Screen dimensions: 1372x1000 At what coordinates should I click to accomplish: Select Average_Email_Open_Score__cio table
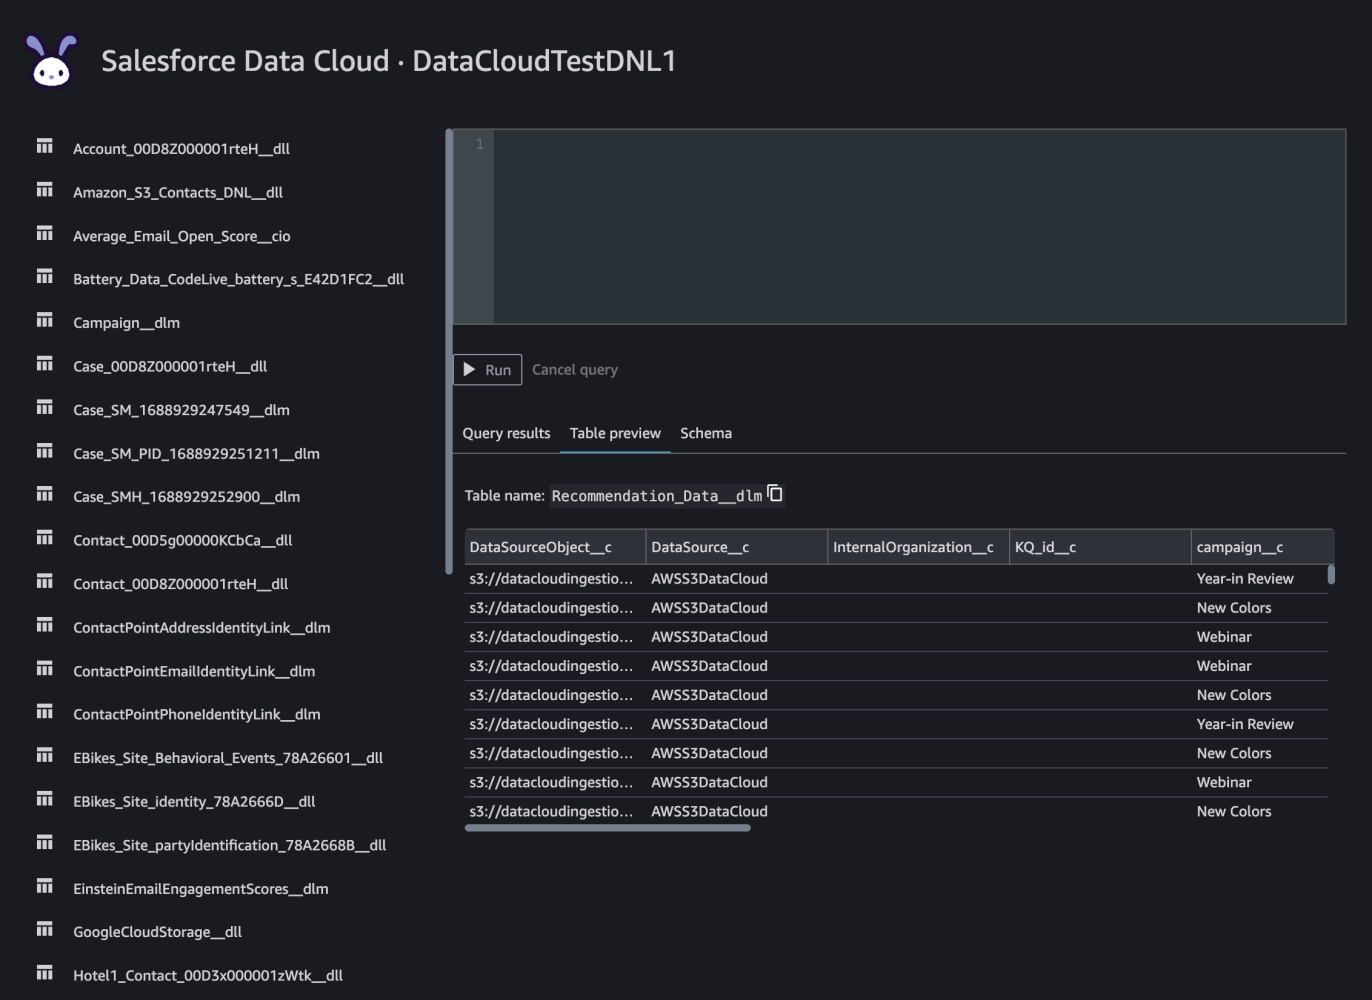pyautogui.click(x=182, y=236)
